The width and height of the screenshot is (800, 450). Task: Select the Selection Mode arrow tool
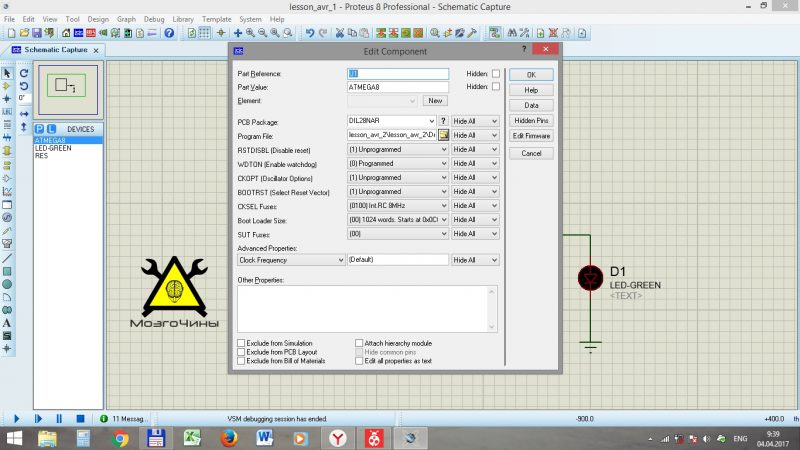pyautogui.click(x=7, y=73)
